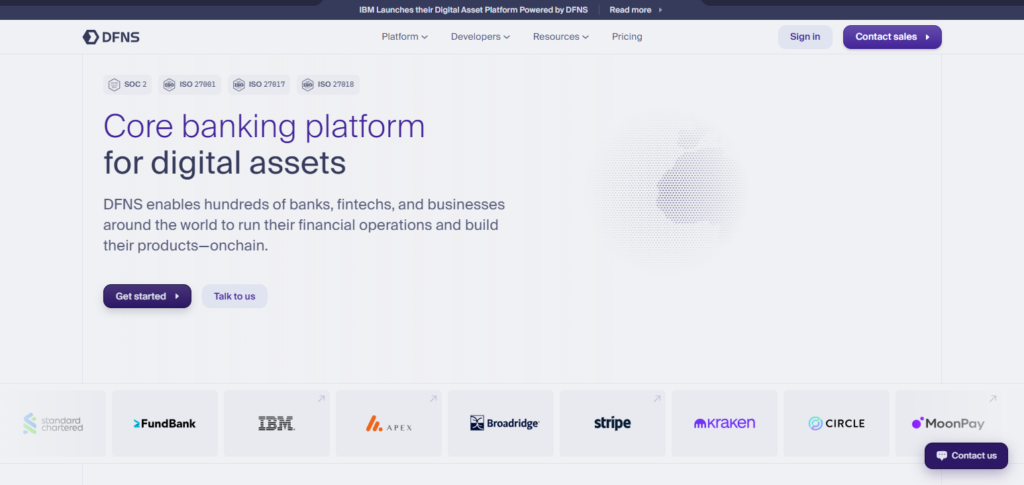Click the arrow icon on IBM card
The height and width of the screenshot is (485, 1024).
point(321,399)
